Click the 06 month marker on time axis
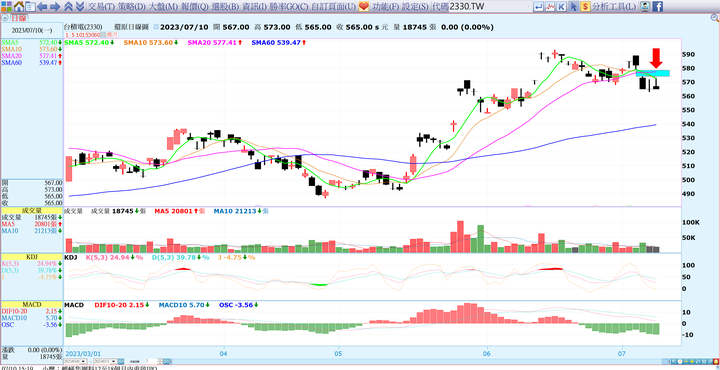Image resolution: width=720 pixels, height=370 pixels. (487, 353)
